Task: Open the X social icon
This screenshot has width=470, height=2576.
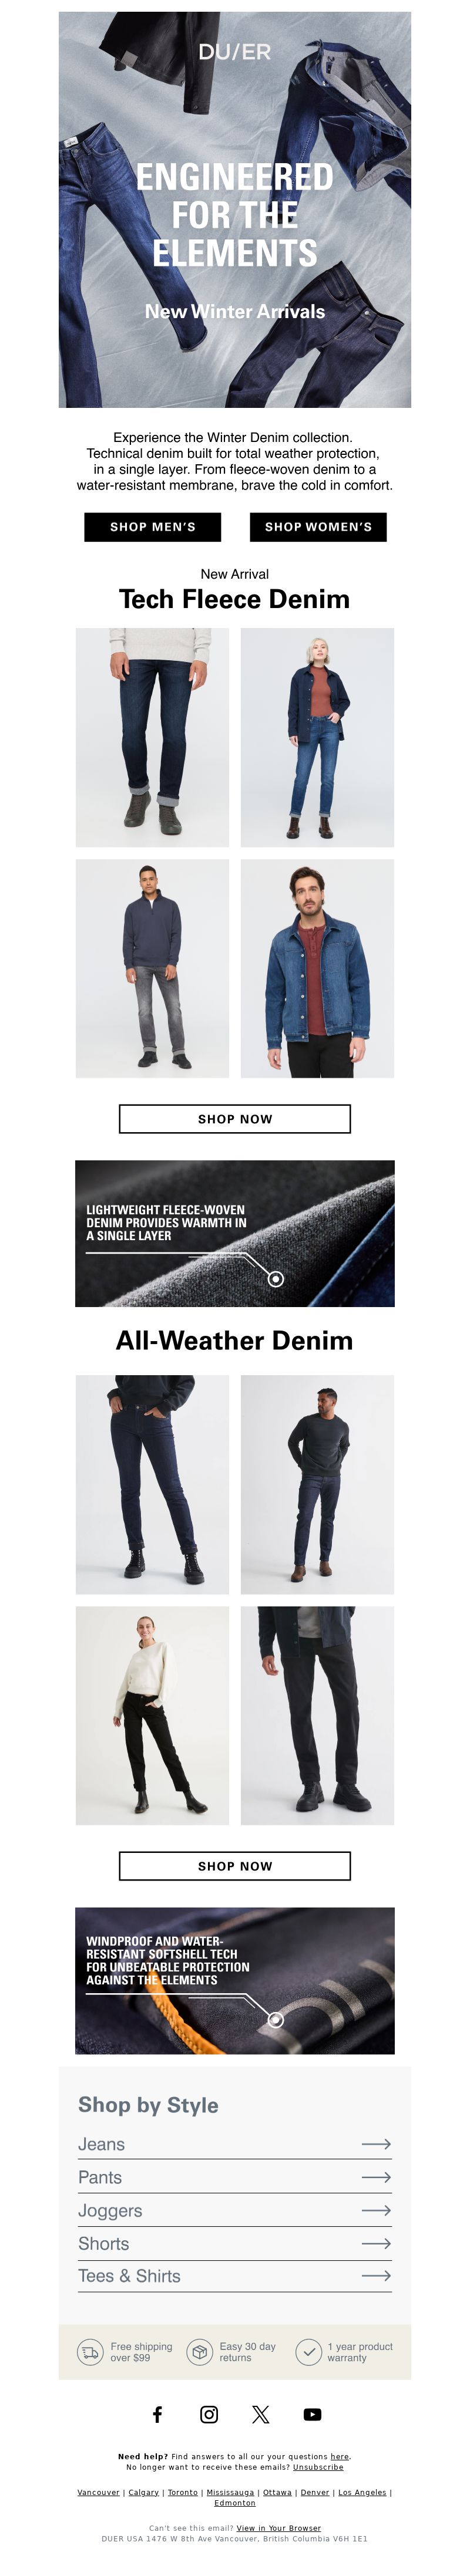Action: click(x=261, y=2414)
